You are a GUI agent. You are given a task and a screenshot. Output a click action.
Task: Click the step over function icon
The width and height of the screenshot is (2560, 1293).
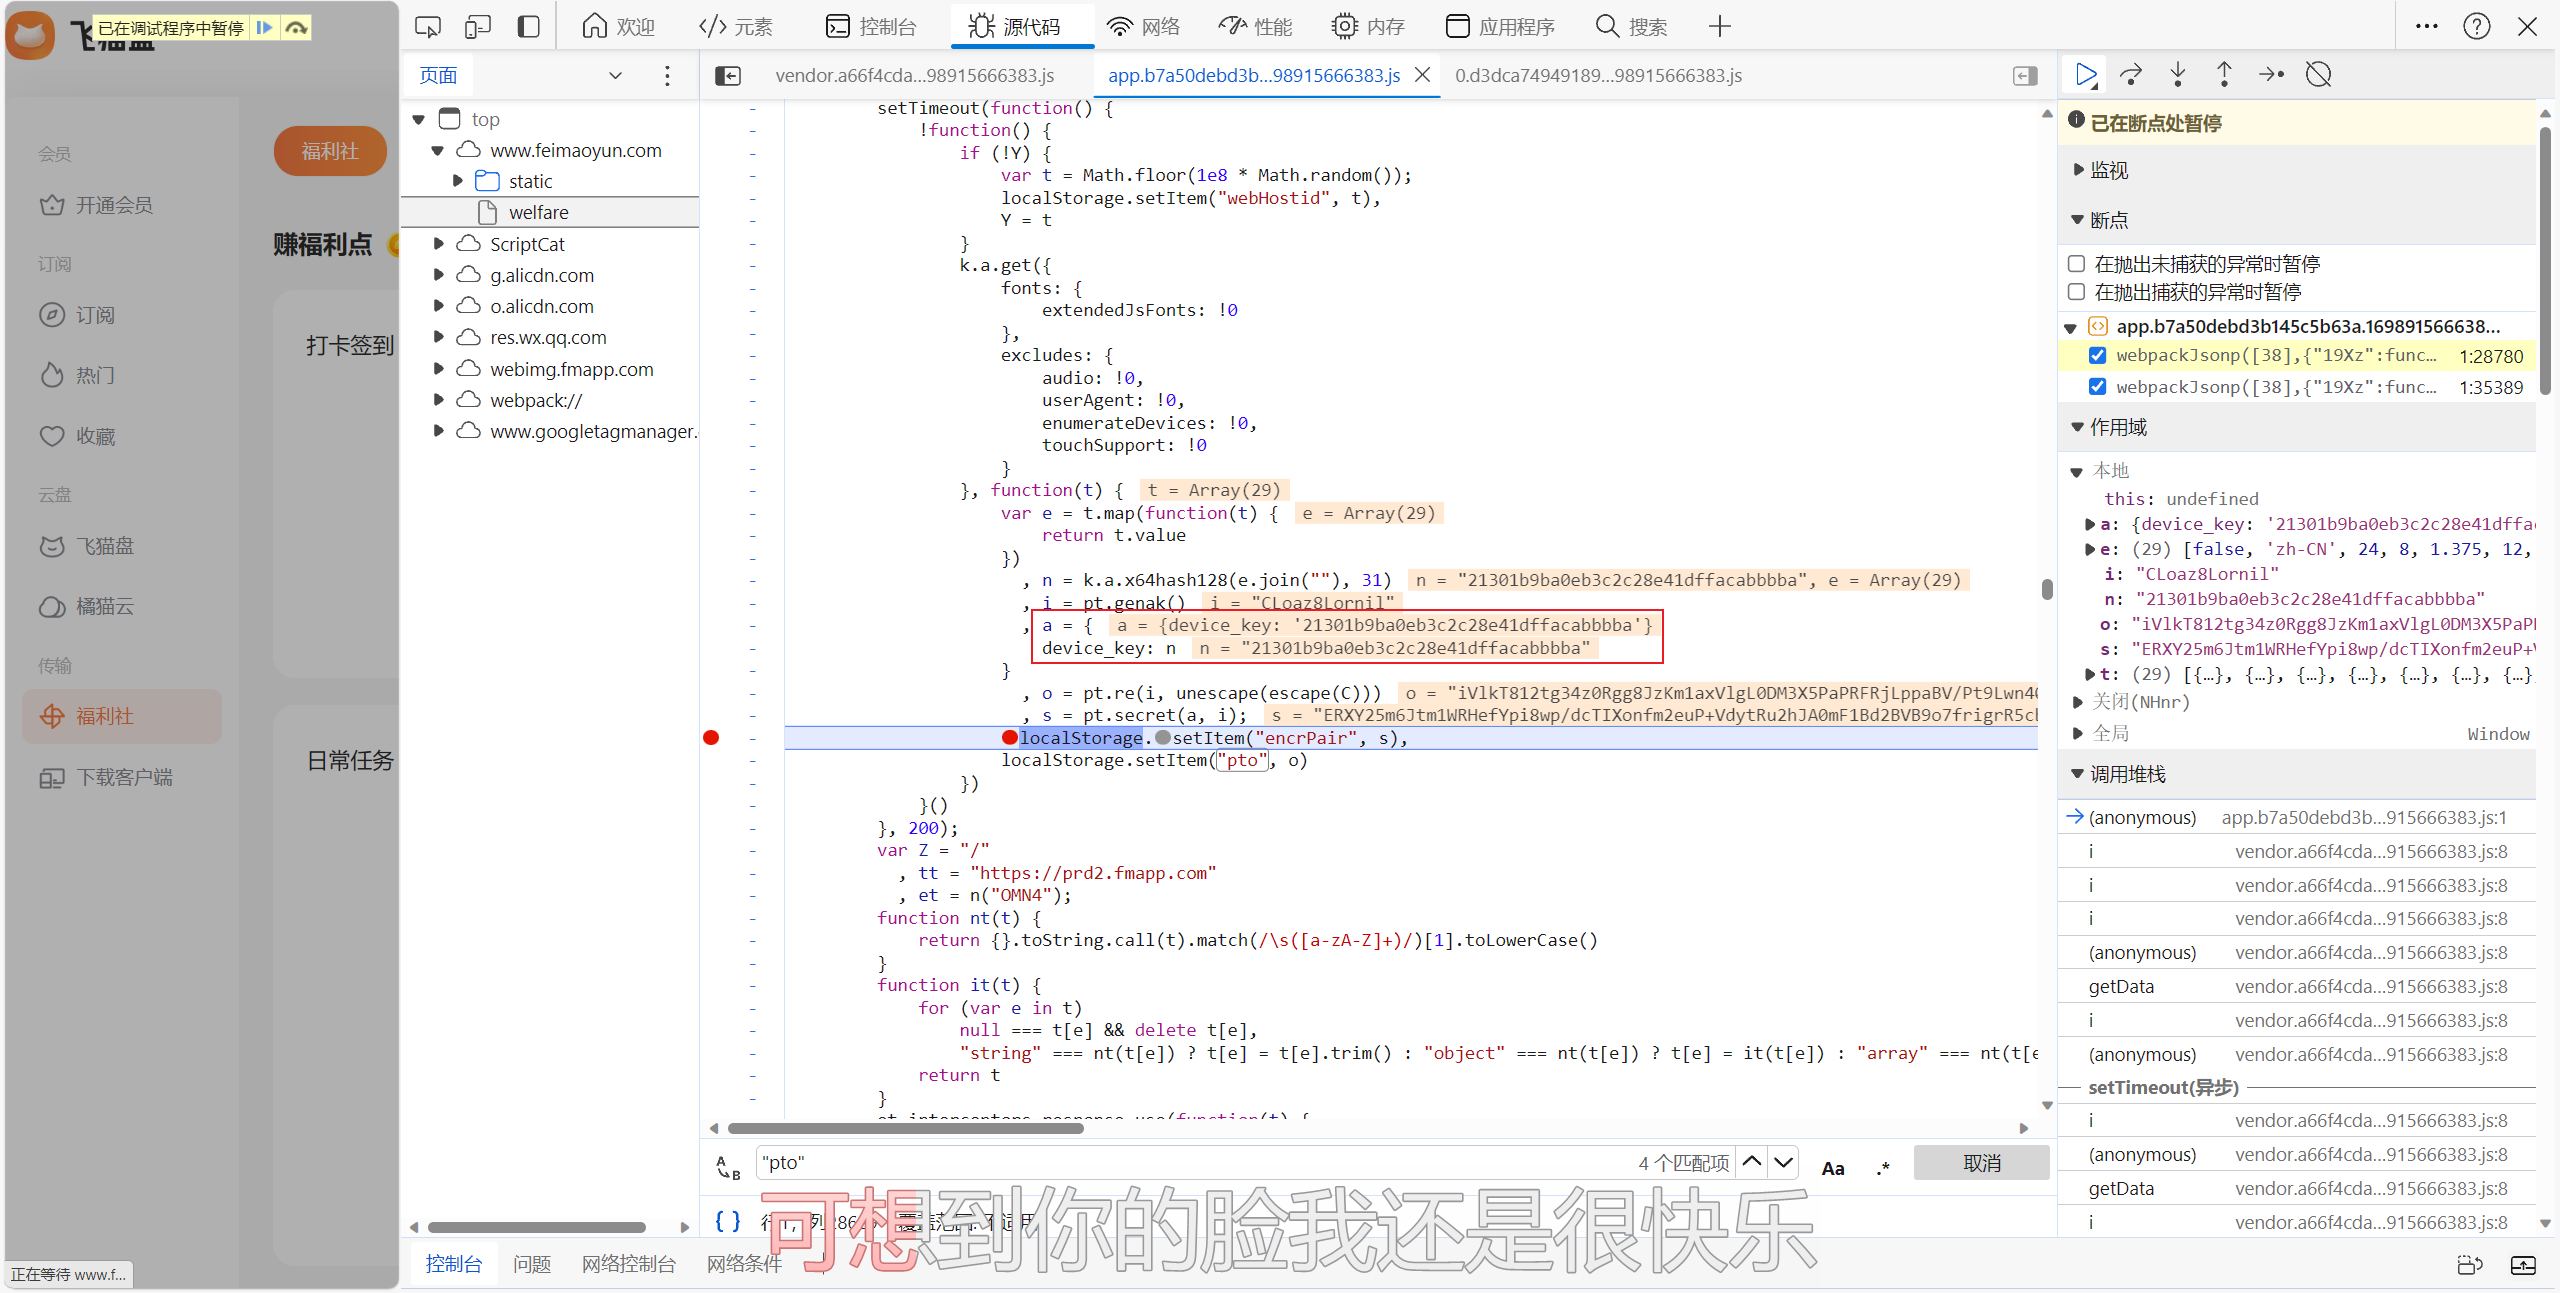[2131, 75]
